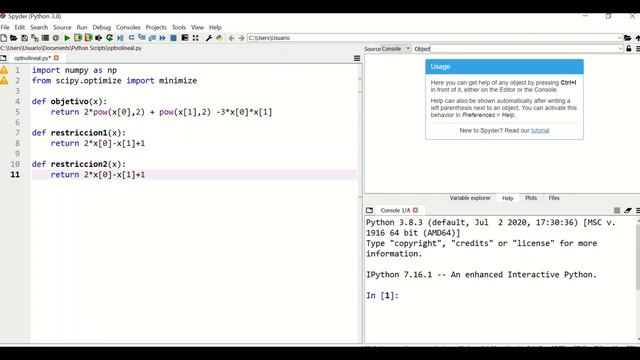Click the Save all files icon

click(x=35, y=38)
